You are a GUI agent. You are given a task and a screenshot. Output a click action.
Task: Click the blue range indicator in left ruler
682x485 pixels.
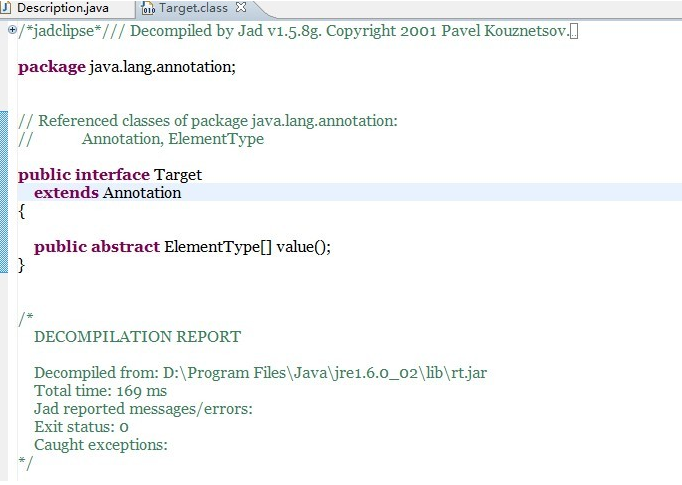[x=4, y=192]
